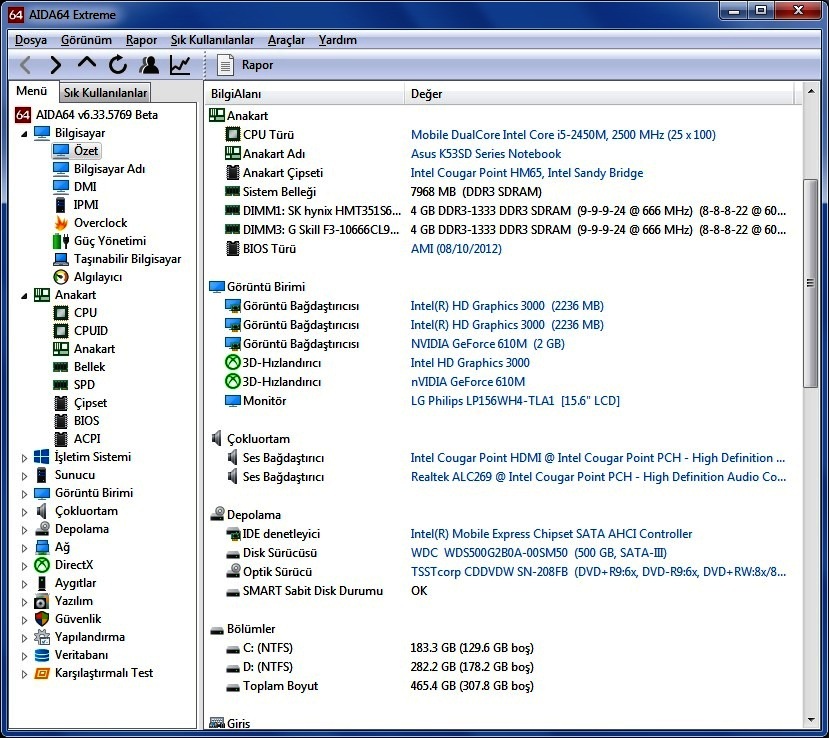Screen dimensions: 829x738
Task: Expand the Çokluortam tree node arrow
Action: click(24, 512)
